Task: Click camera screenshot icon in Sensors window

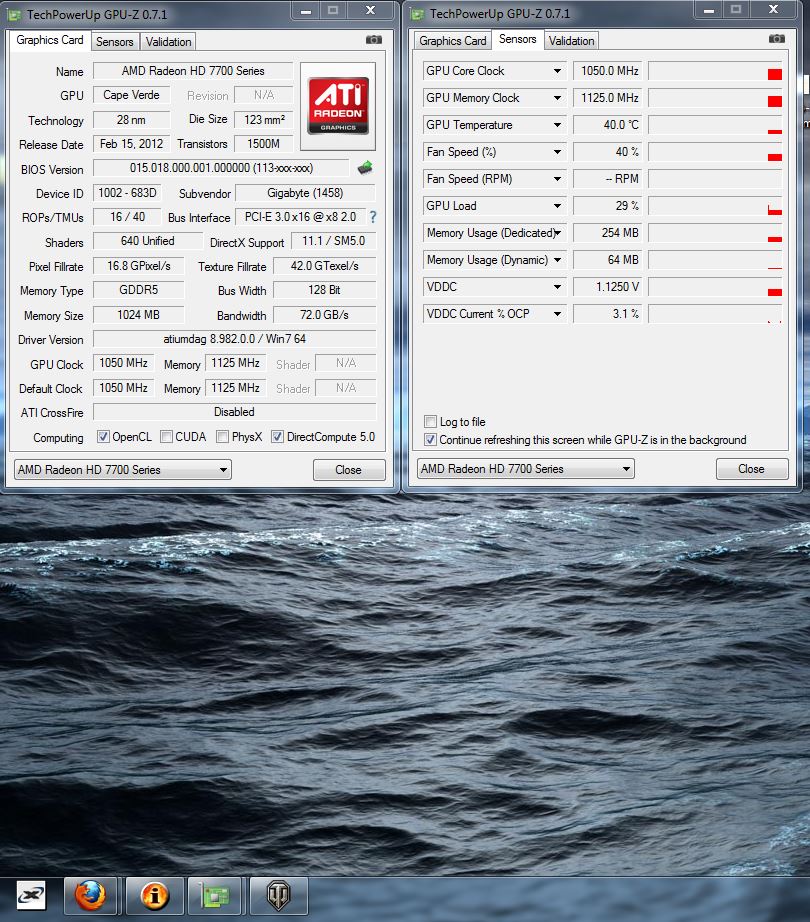Action: pyautogui.click(x=776, y=39)
